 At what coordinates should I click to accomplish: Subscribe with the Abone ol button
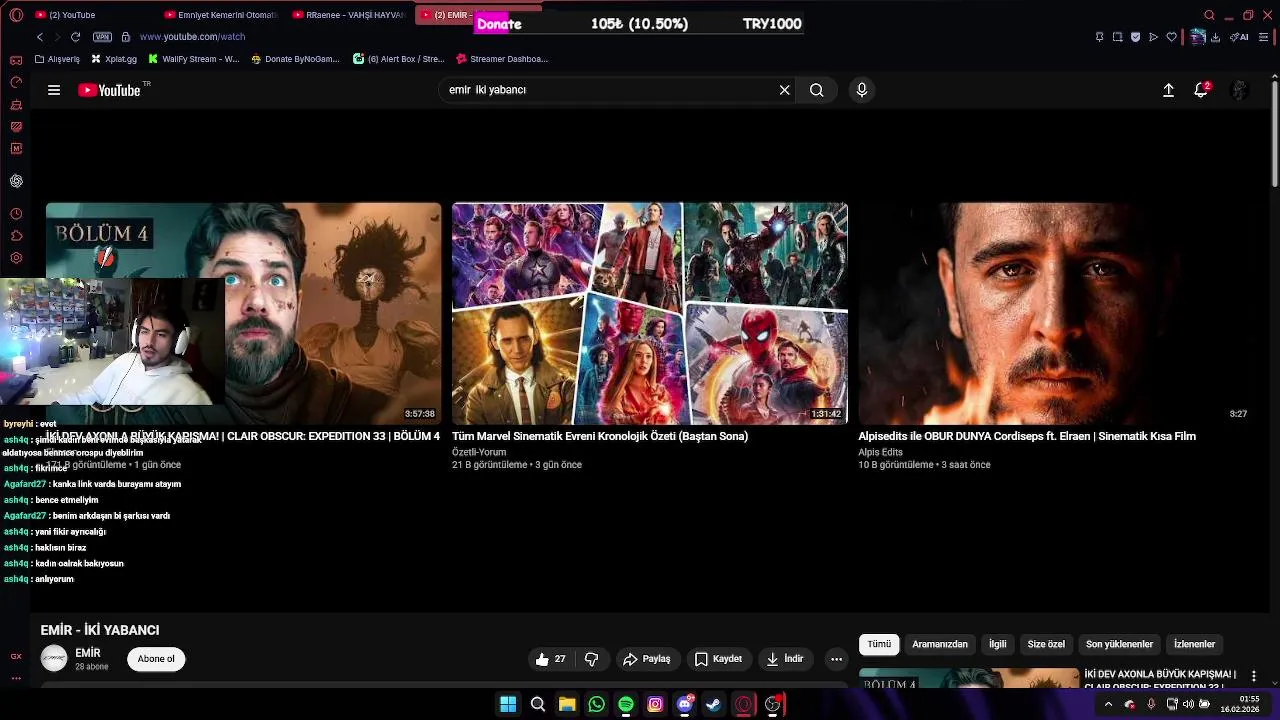[x=156, y=659]
